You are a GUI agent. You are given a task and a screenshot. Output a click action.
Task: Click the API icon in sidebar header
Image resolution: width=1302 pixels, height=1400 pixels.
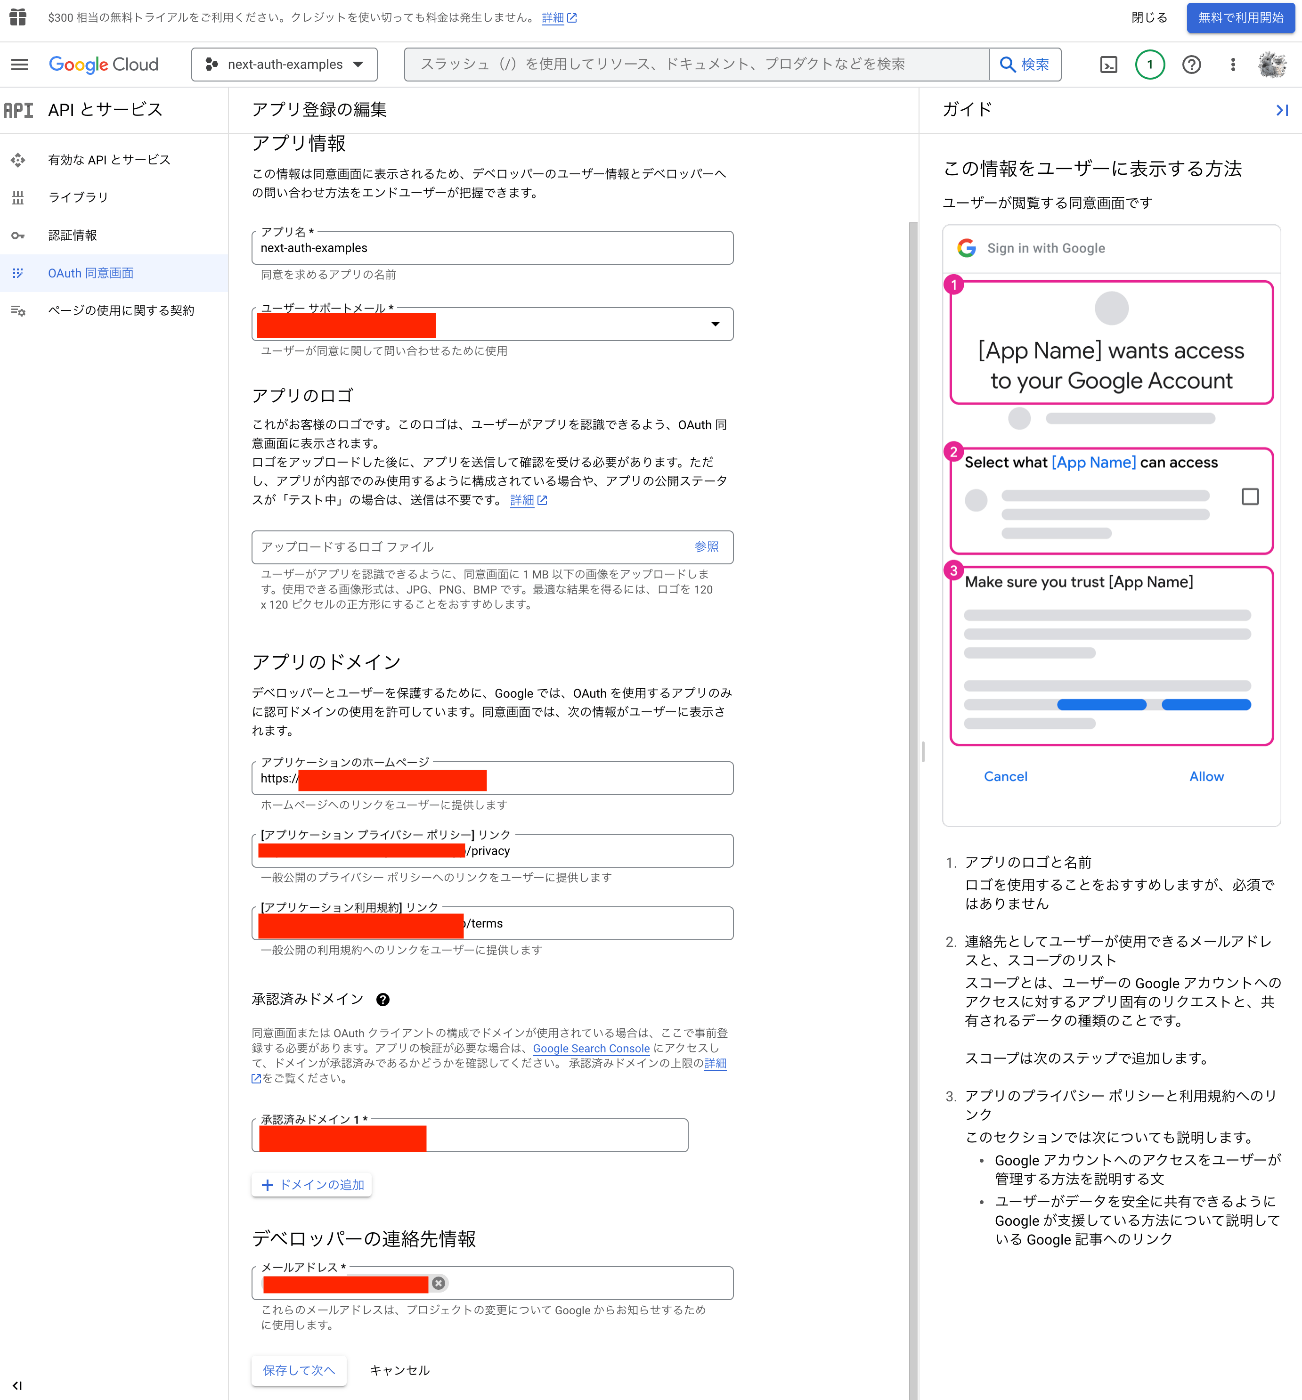(18, 110)
